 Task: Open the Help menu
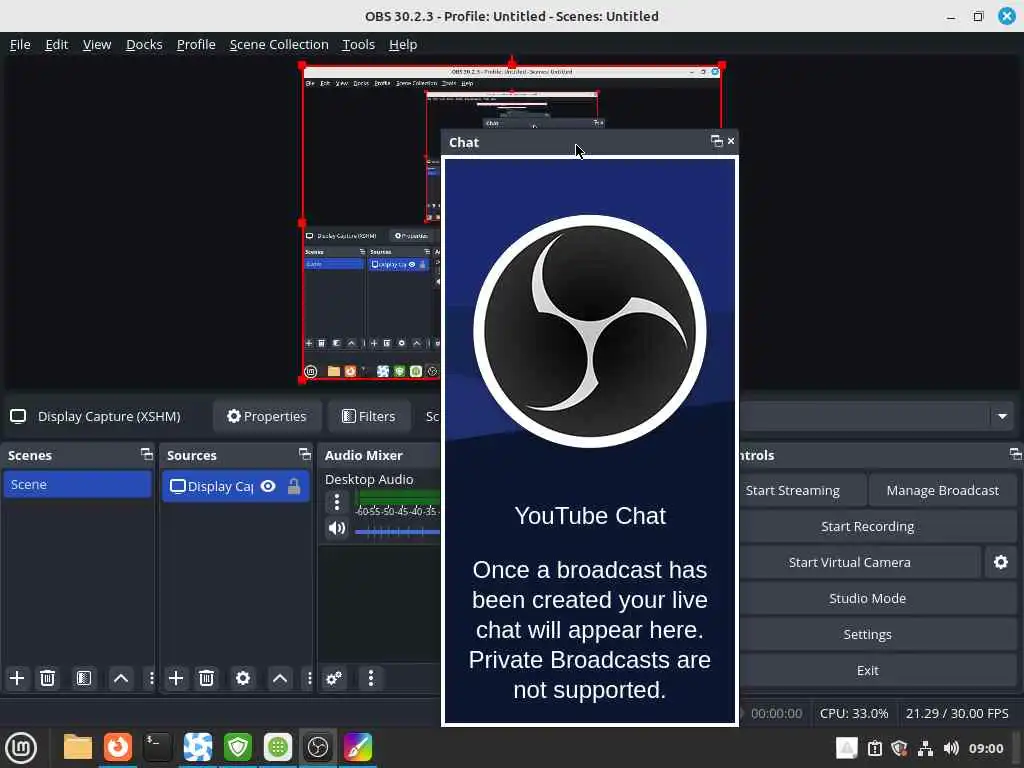(x=403, y=44)
